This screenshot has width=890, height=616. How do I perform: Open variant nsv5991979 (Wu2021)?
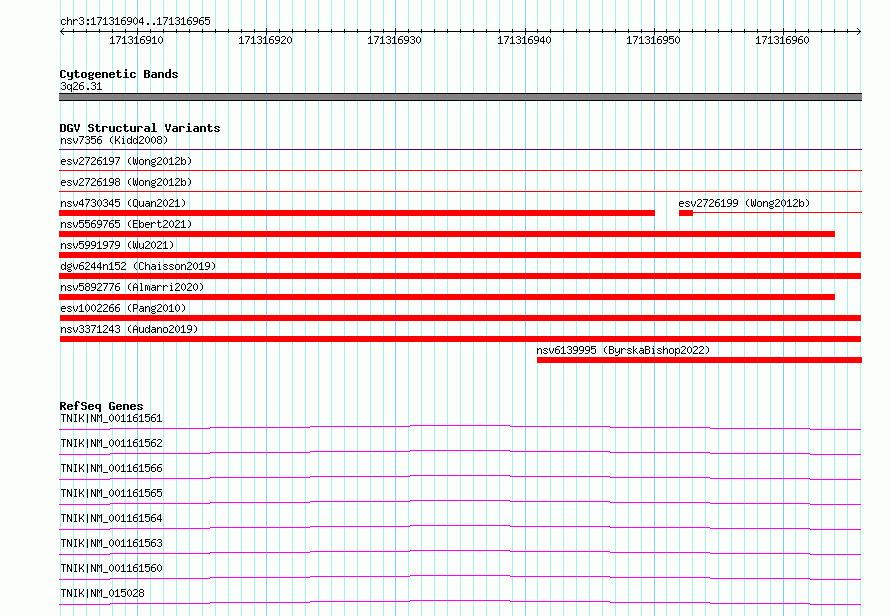pyautogui.click(x=117, y=245)
